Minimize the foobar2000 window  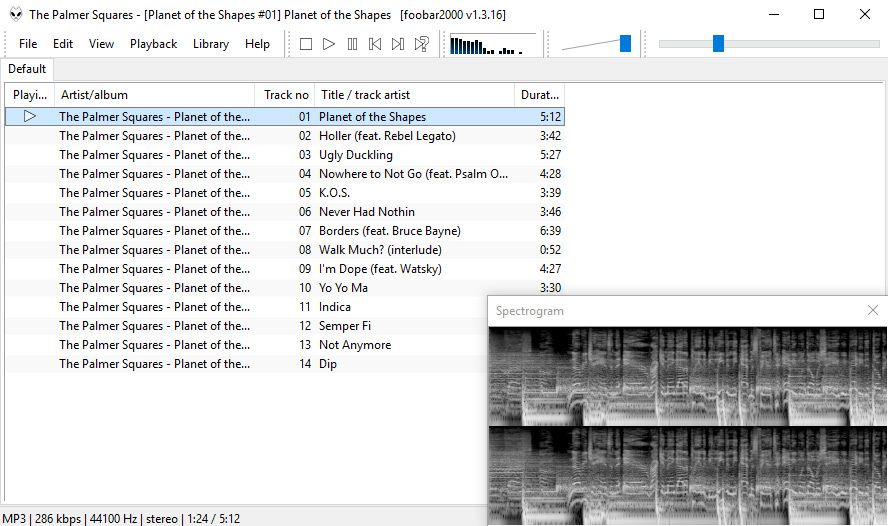click(x=774, y=14)
